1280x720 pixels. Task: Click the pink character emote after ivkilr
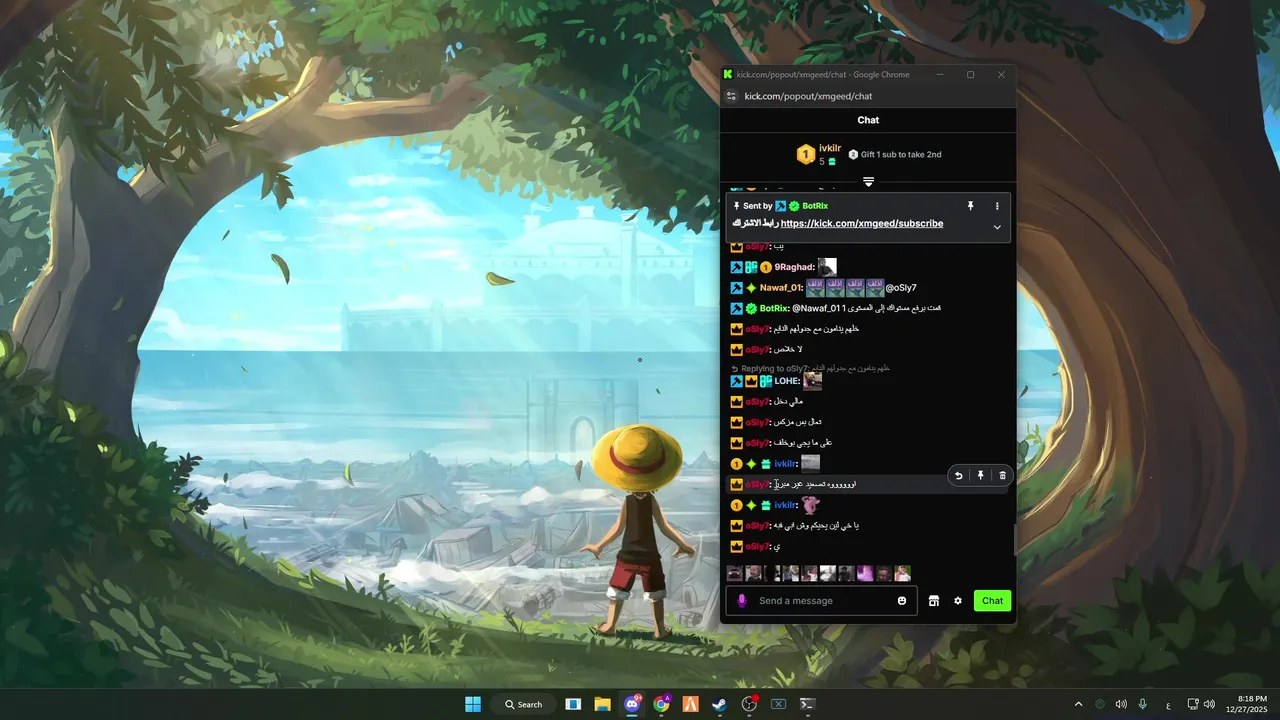(x=810, y=505)
